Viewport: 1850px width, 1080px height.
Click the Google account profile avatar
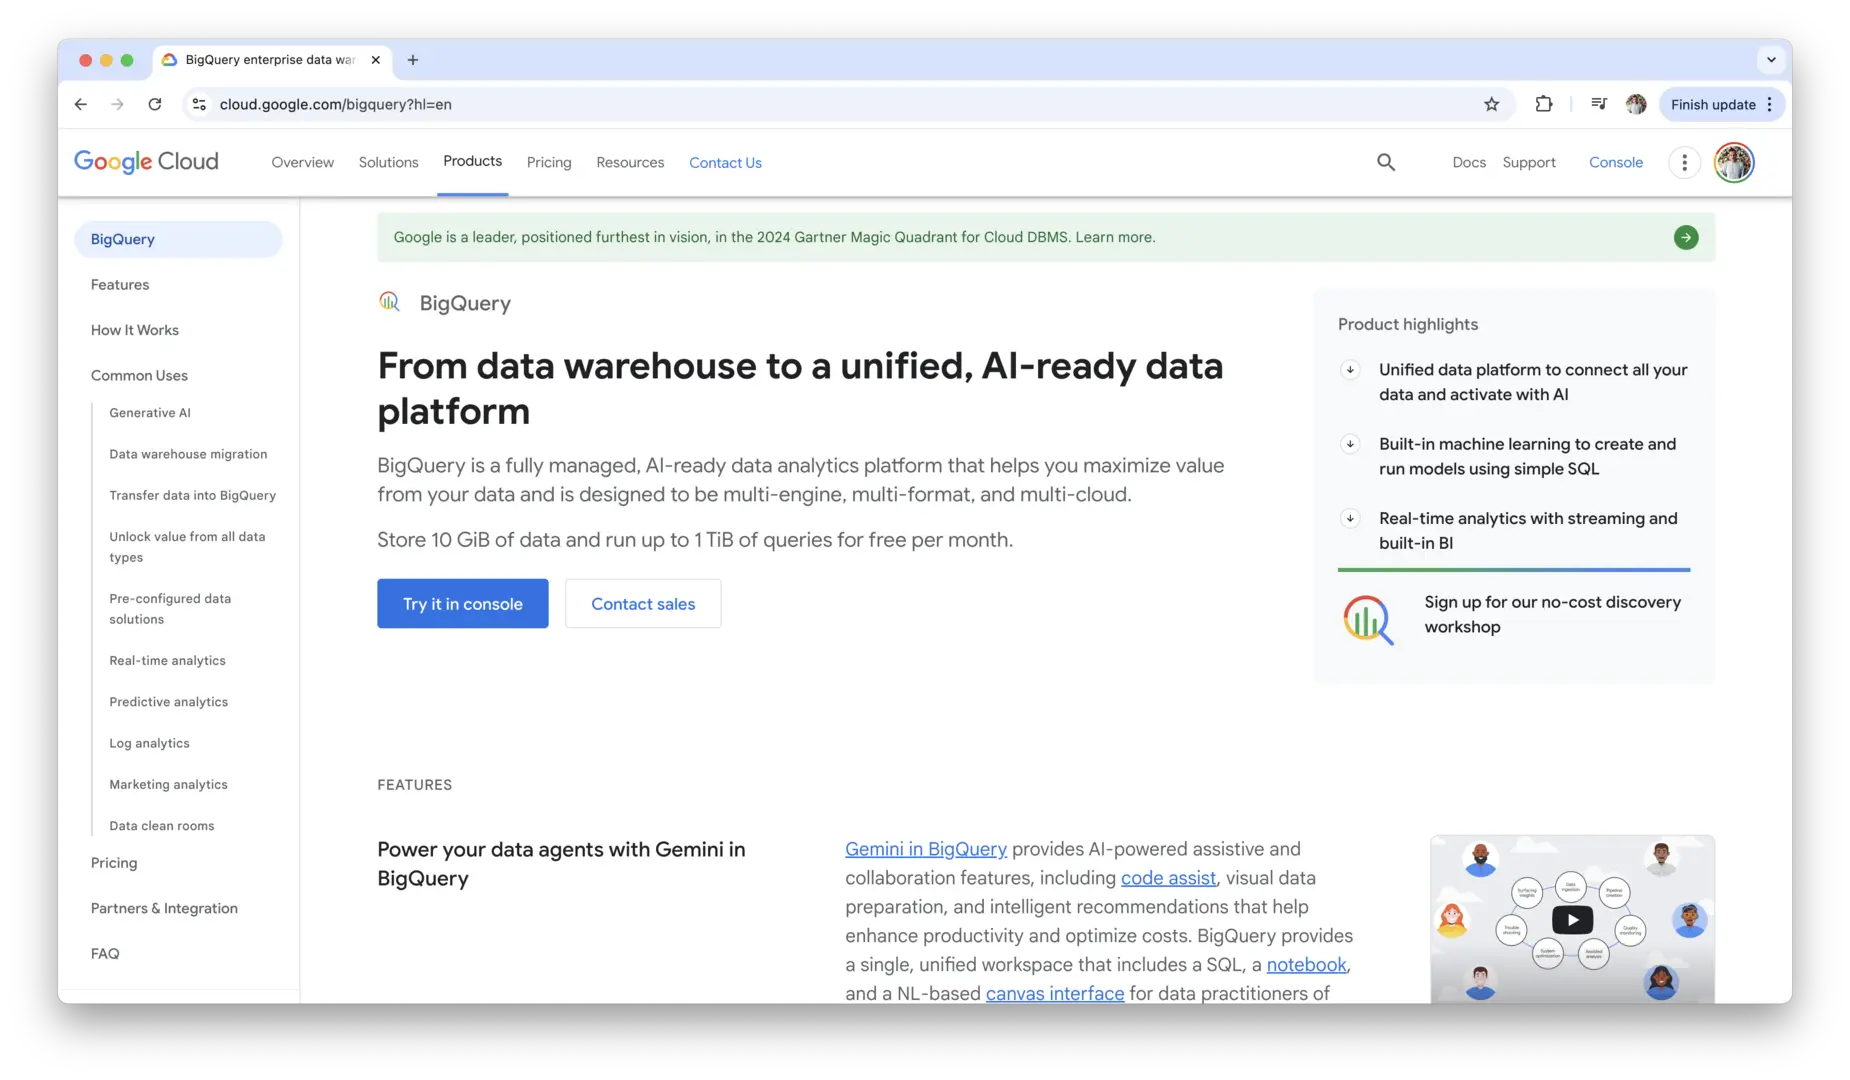(x=1734, y=162)
